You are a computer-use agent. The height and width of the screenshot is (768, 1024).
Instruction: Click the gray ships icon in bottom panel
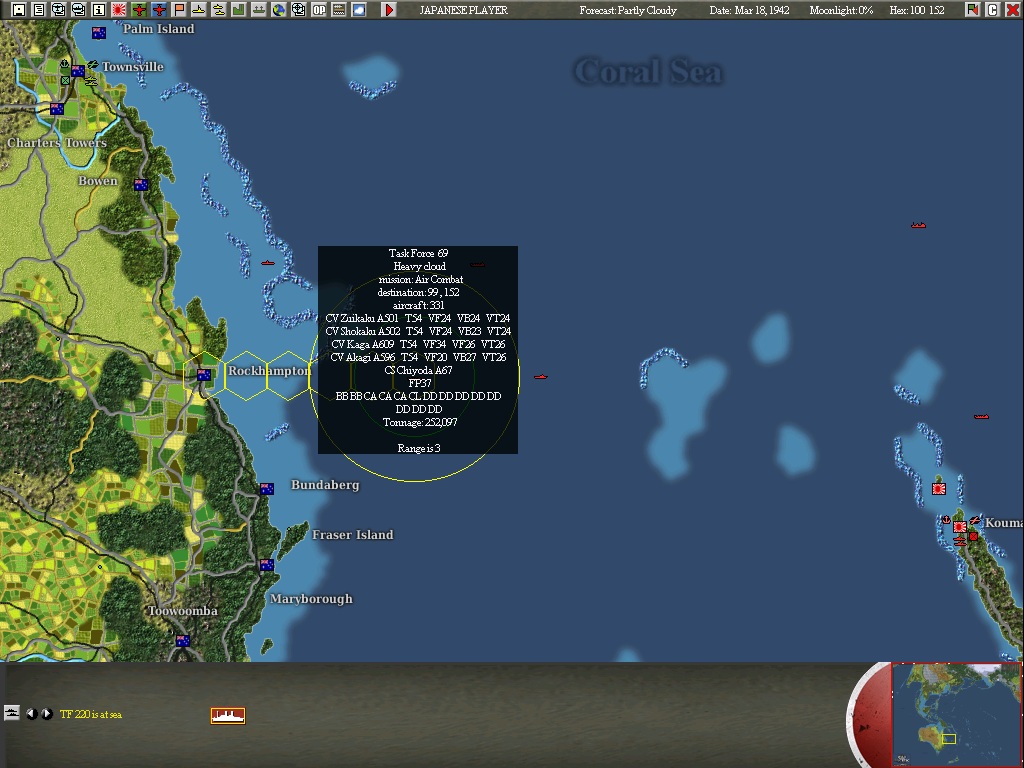tap(12, 712)
